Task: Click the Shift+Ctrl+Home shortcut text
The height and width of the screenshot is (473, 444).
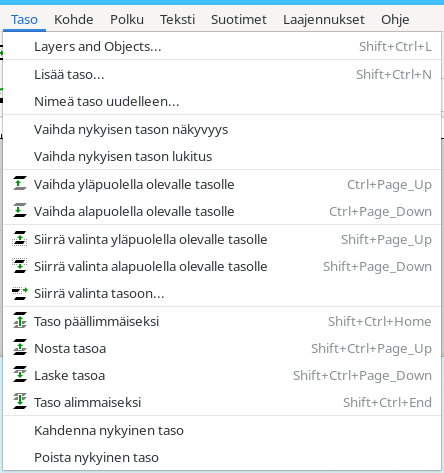Action: click(x=380, y=321)
